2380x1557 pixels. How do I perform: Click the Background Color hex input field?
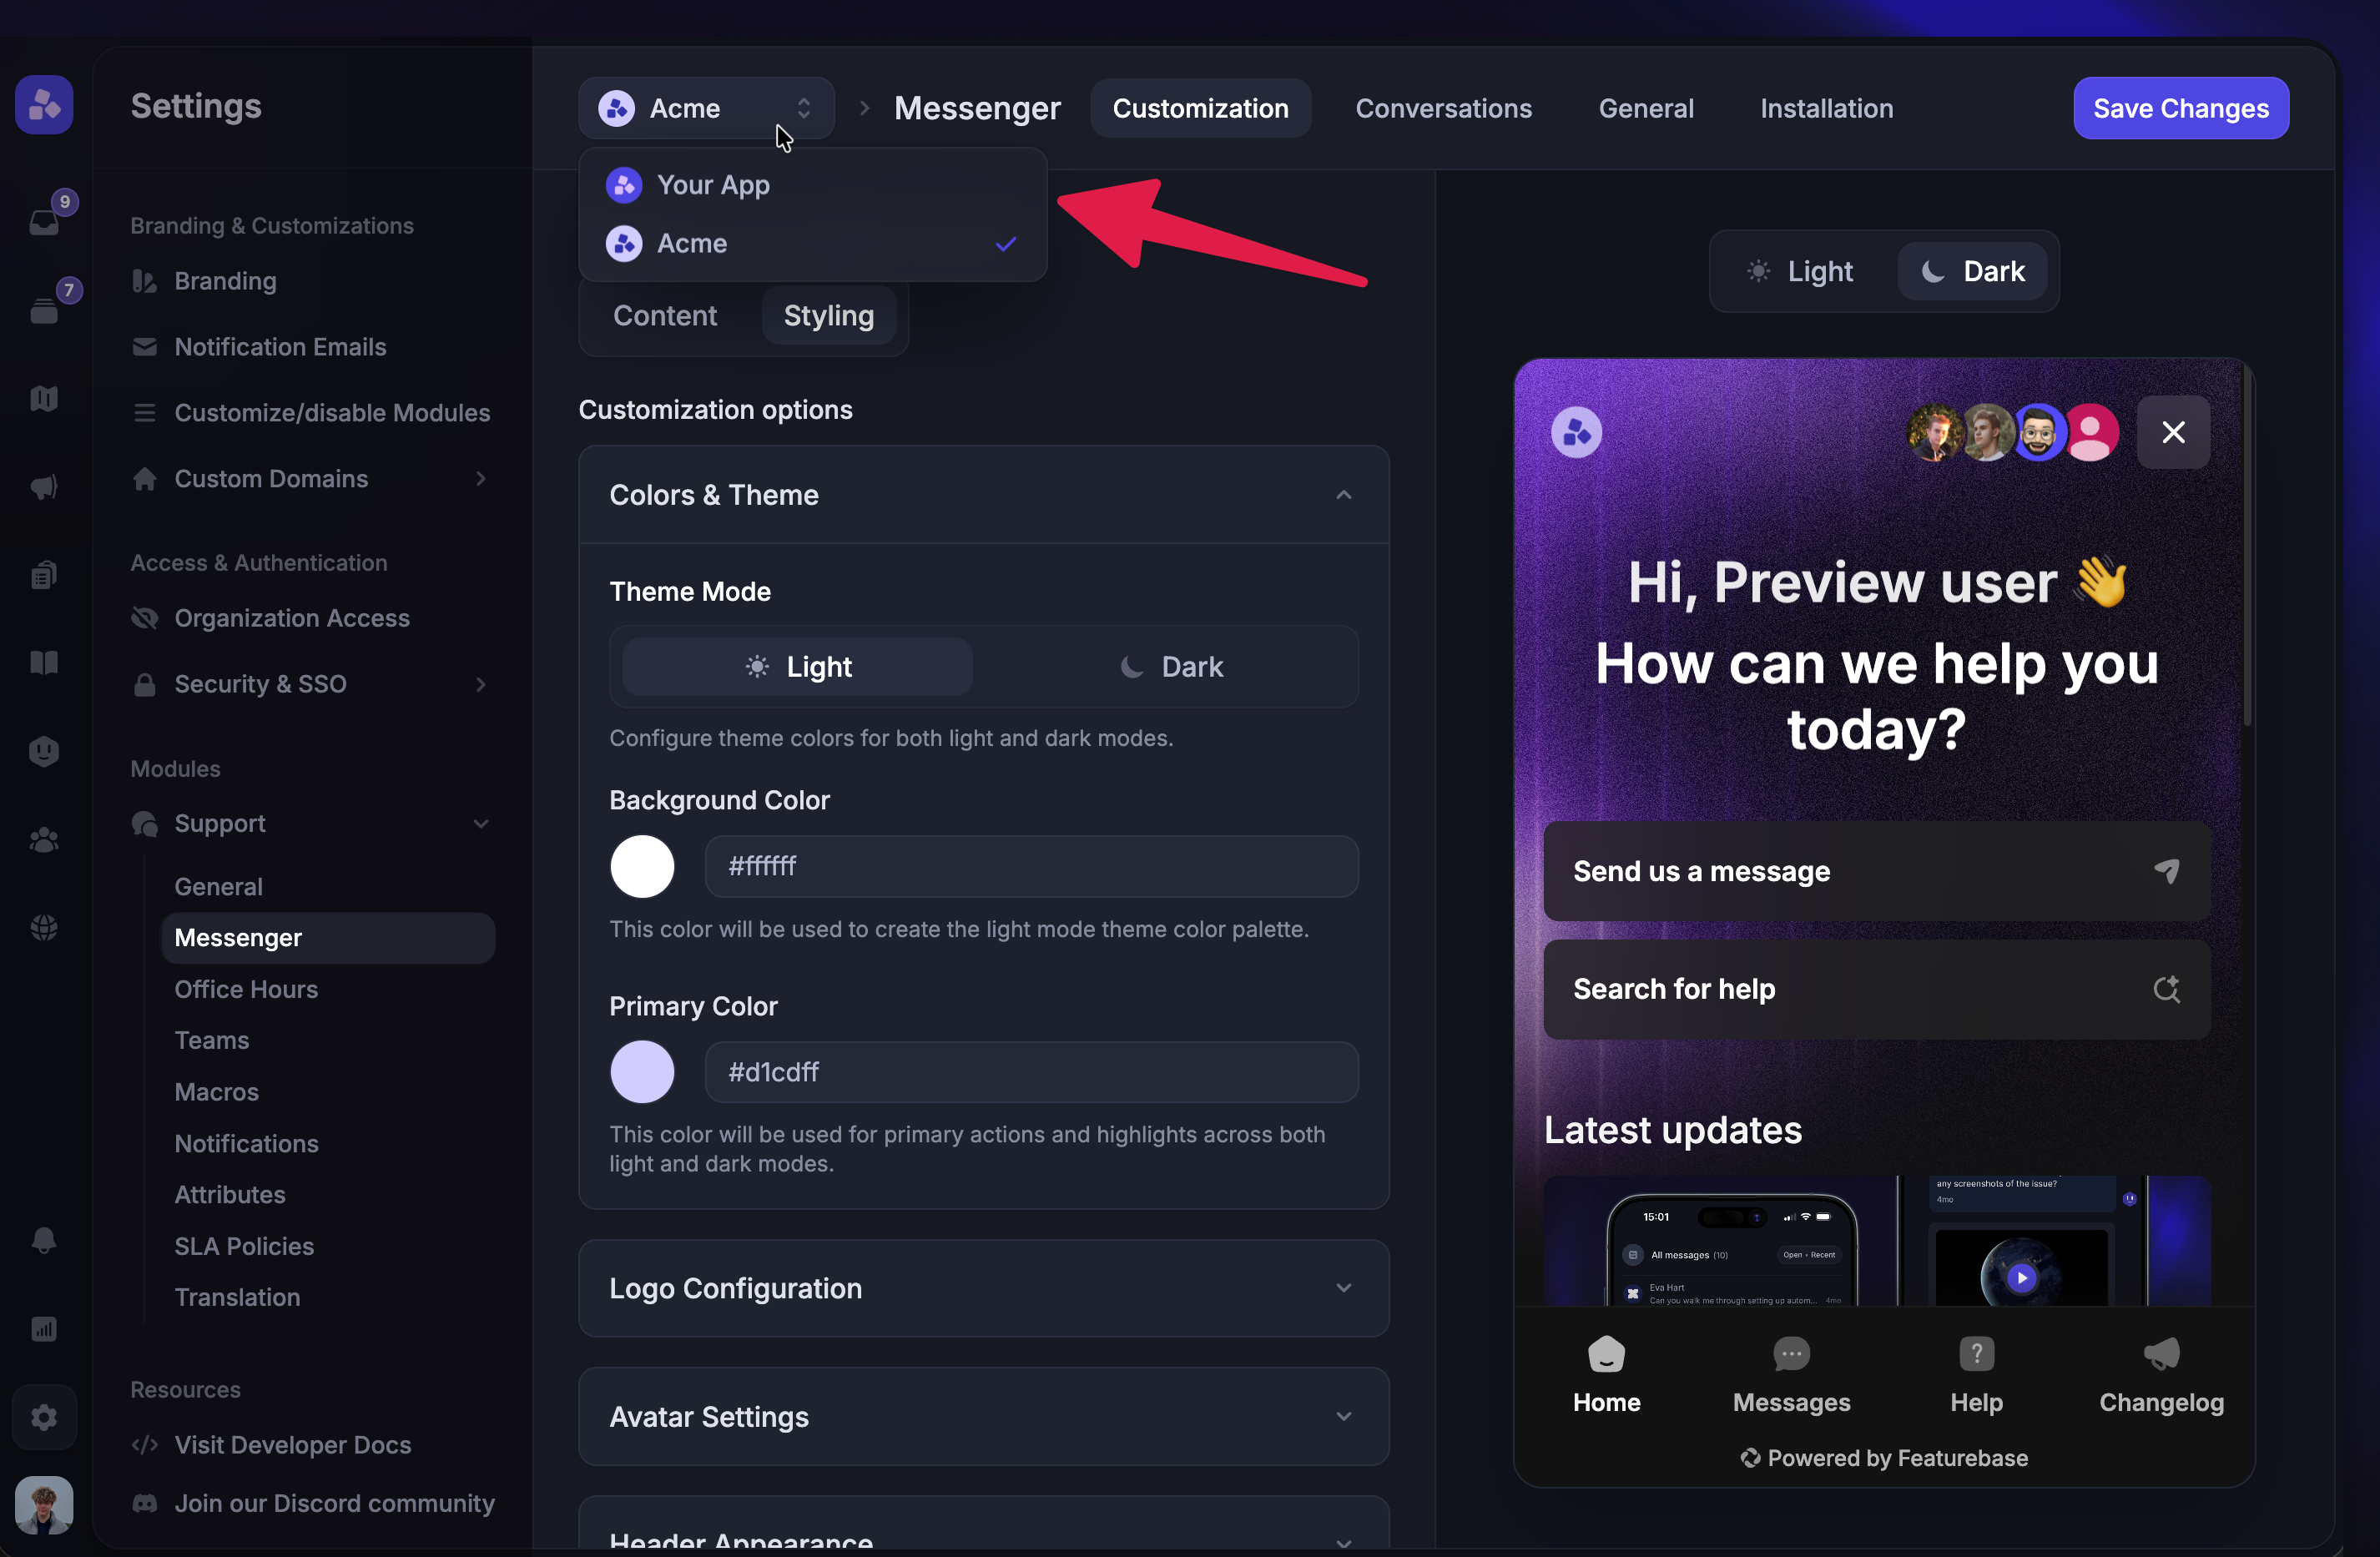click(x=1032, y=866)
